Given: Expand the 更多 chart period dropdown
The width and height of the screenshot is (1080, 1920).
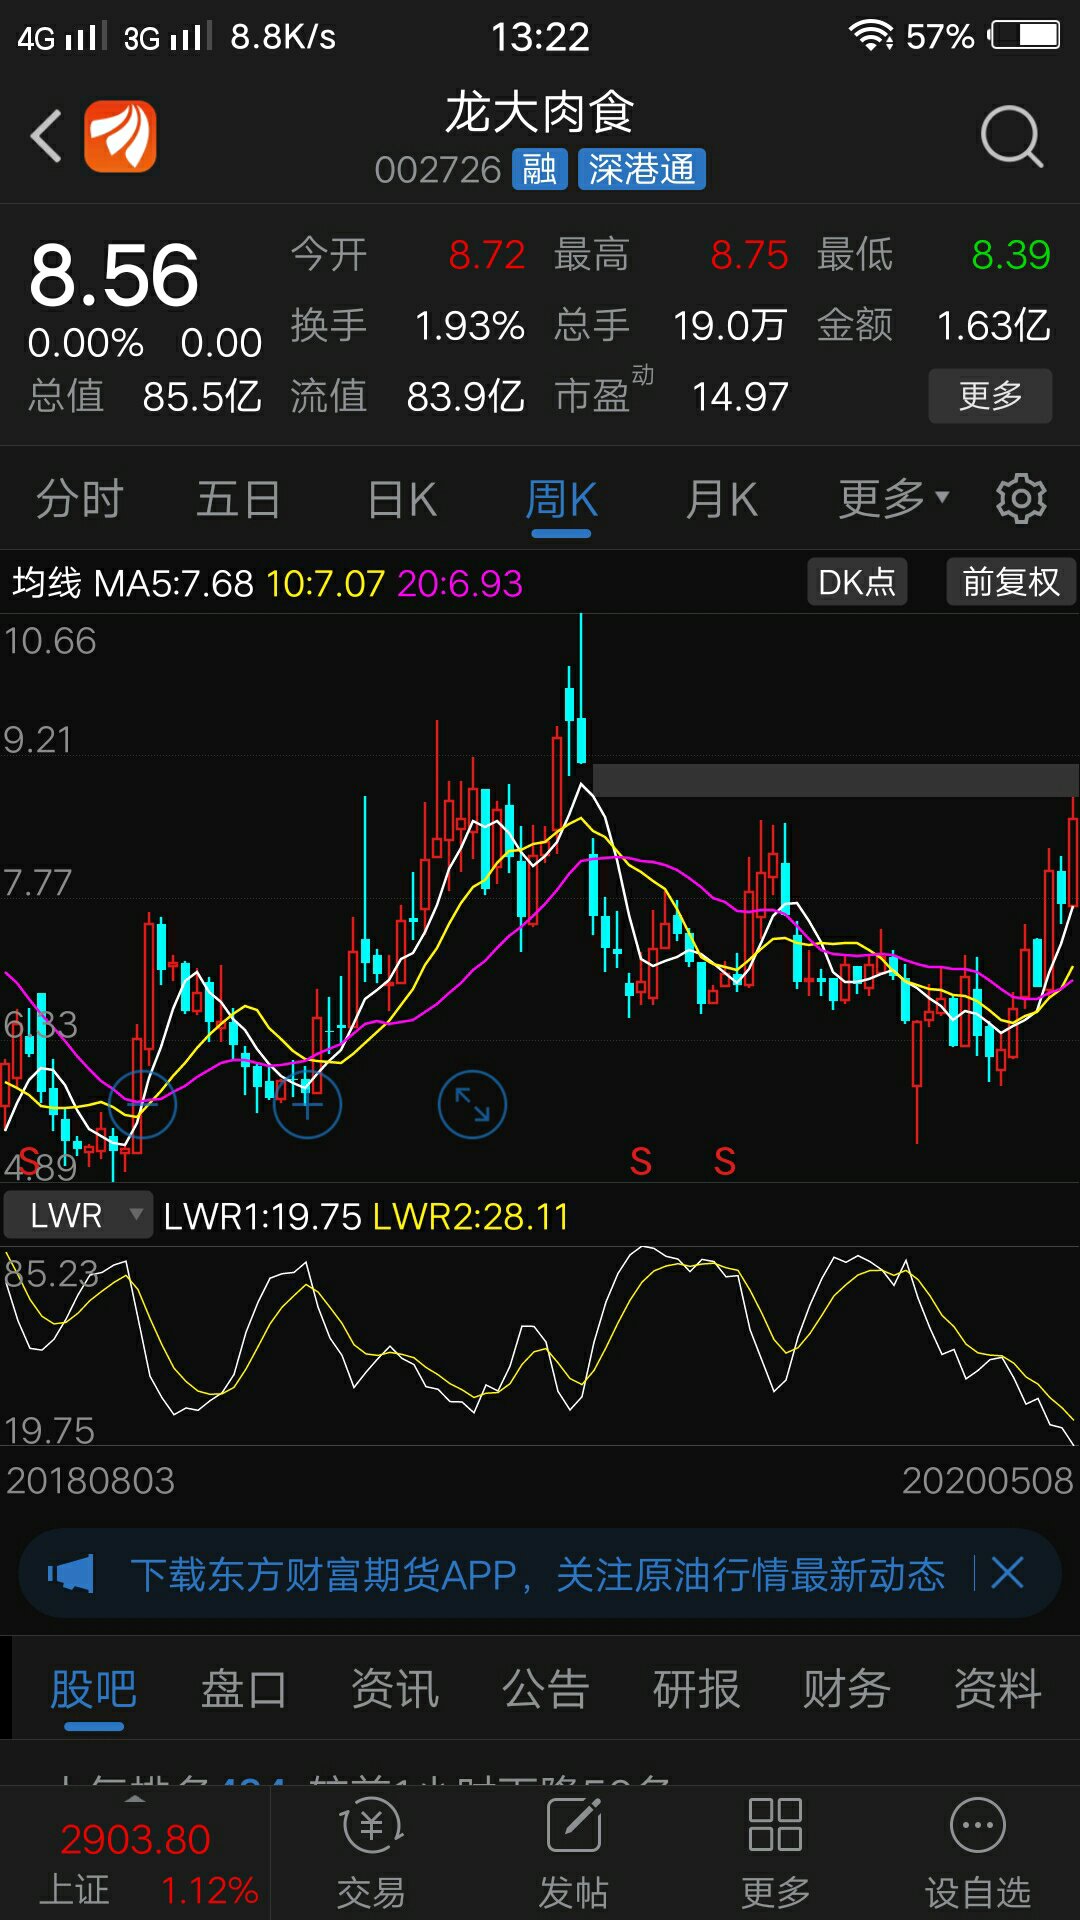Looking at the screenshot, I should pyautogui.click(x=892, y=499).
